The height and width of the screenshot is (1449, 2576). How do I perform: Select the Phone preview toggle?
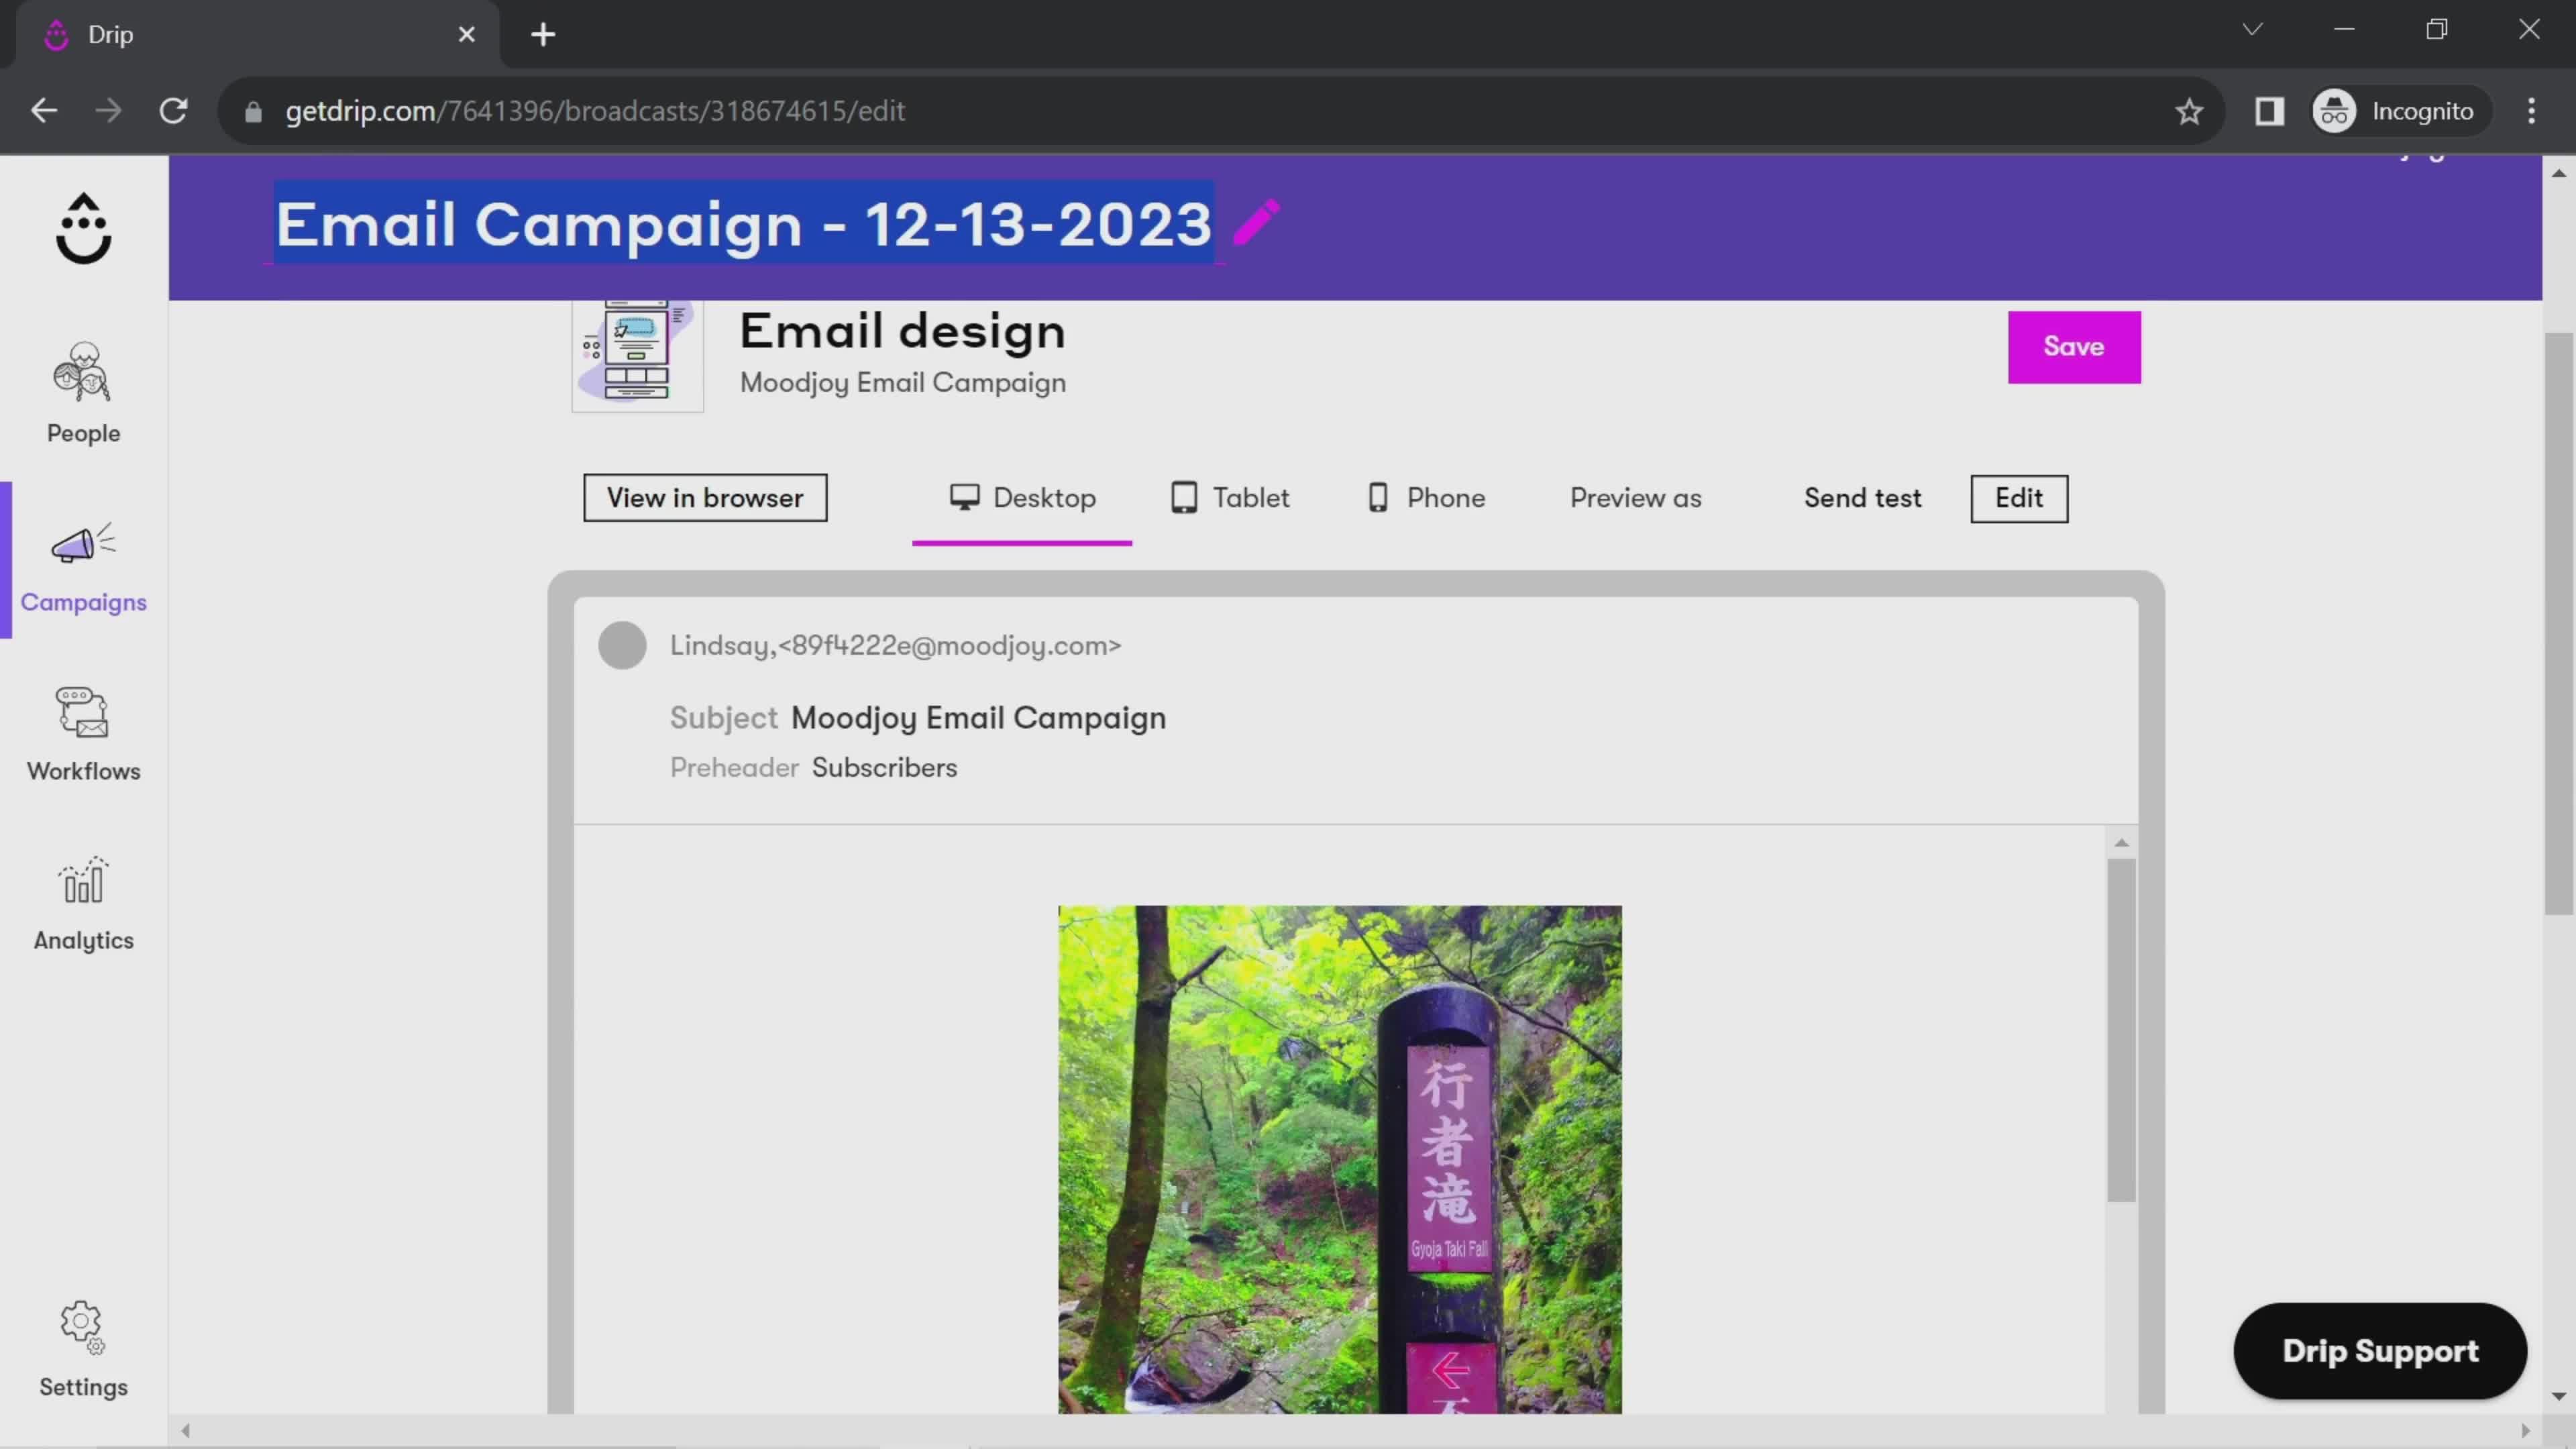click(x=1428, y=497)
